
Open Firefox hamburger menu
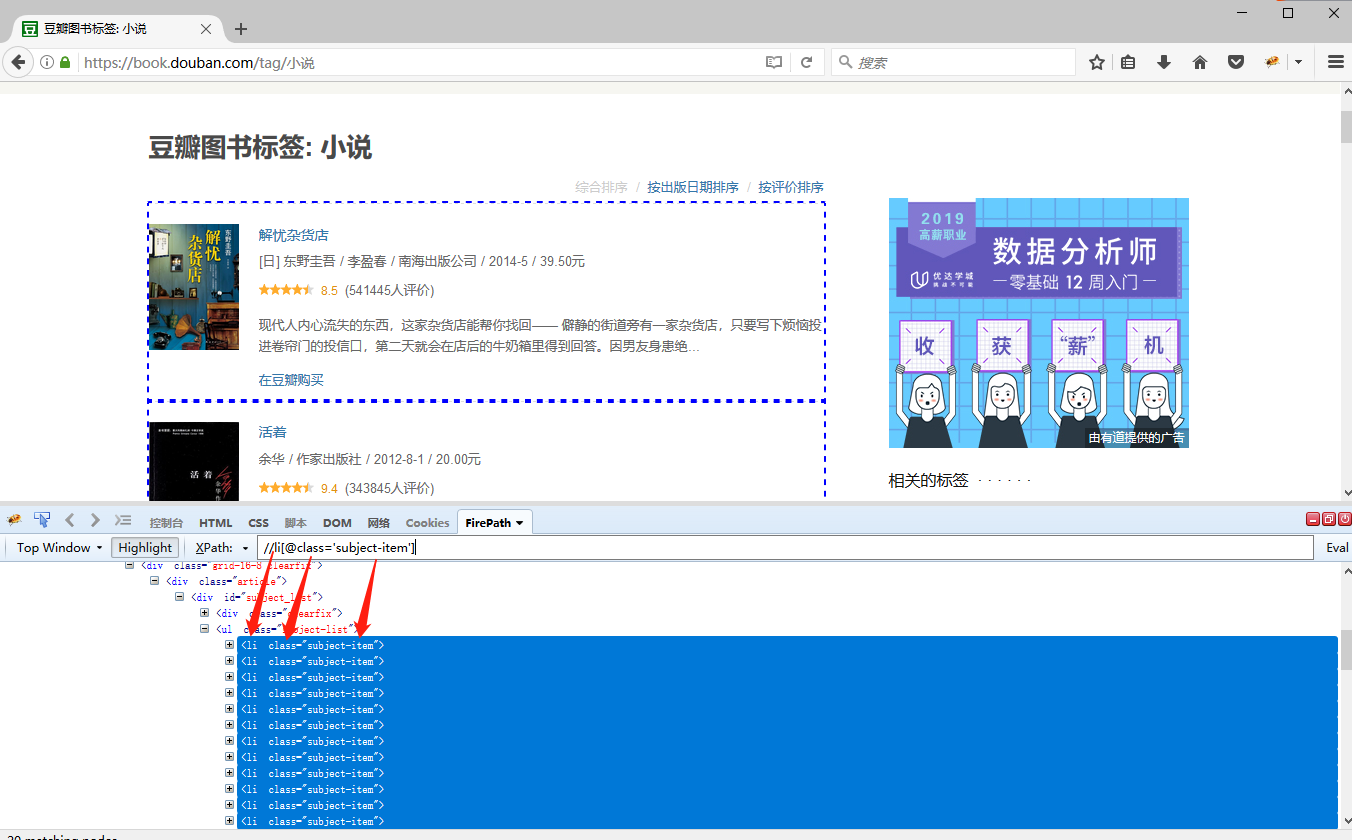click(x=1335, y=62)
